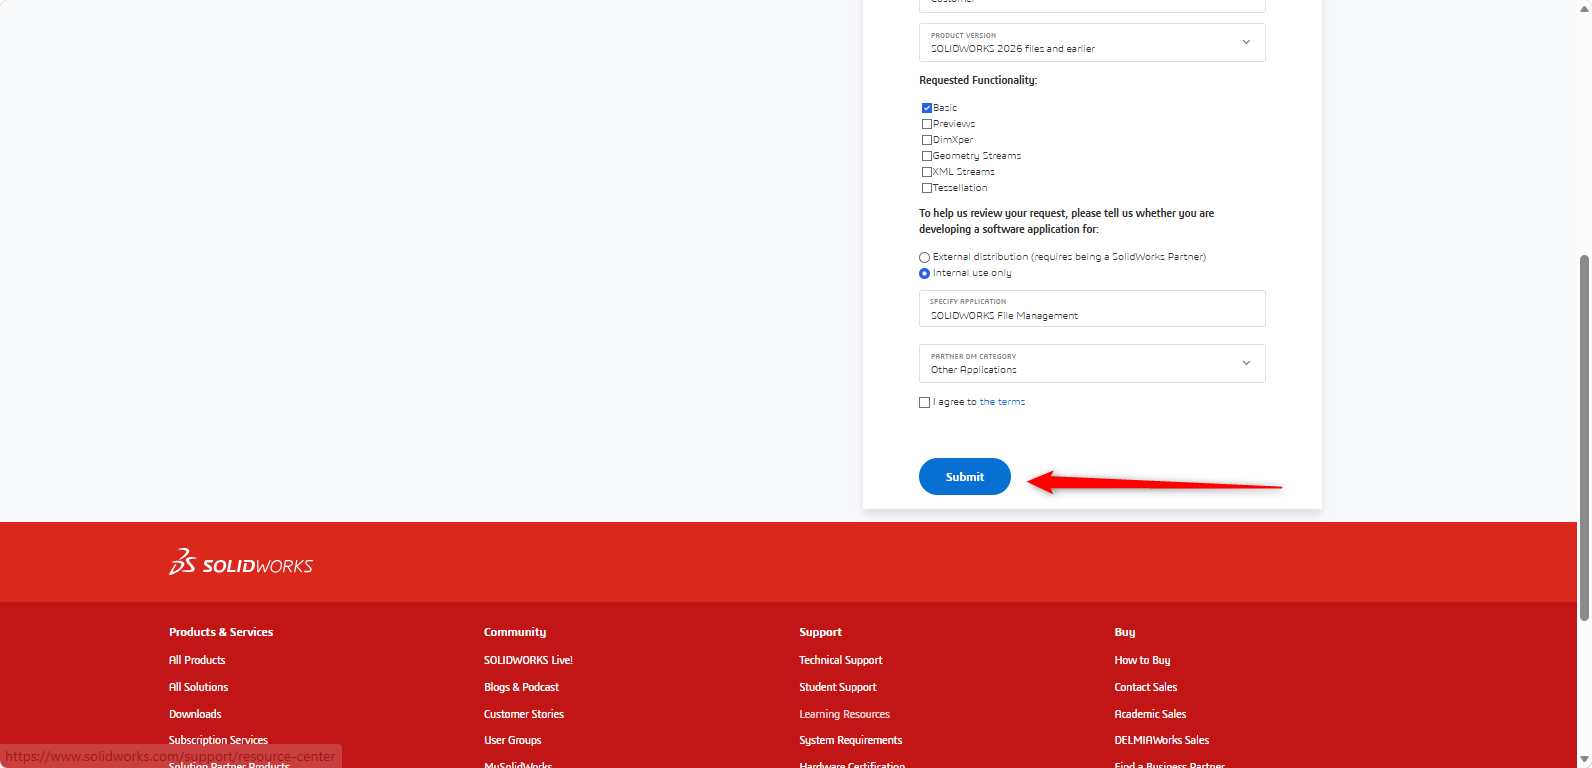Open Contact Sales link
Screen dimensions: 1592x768
click(x=1146, y=687)
